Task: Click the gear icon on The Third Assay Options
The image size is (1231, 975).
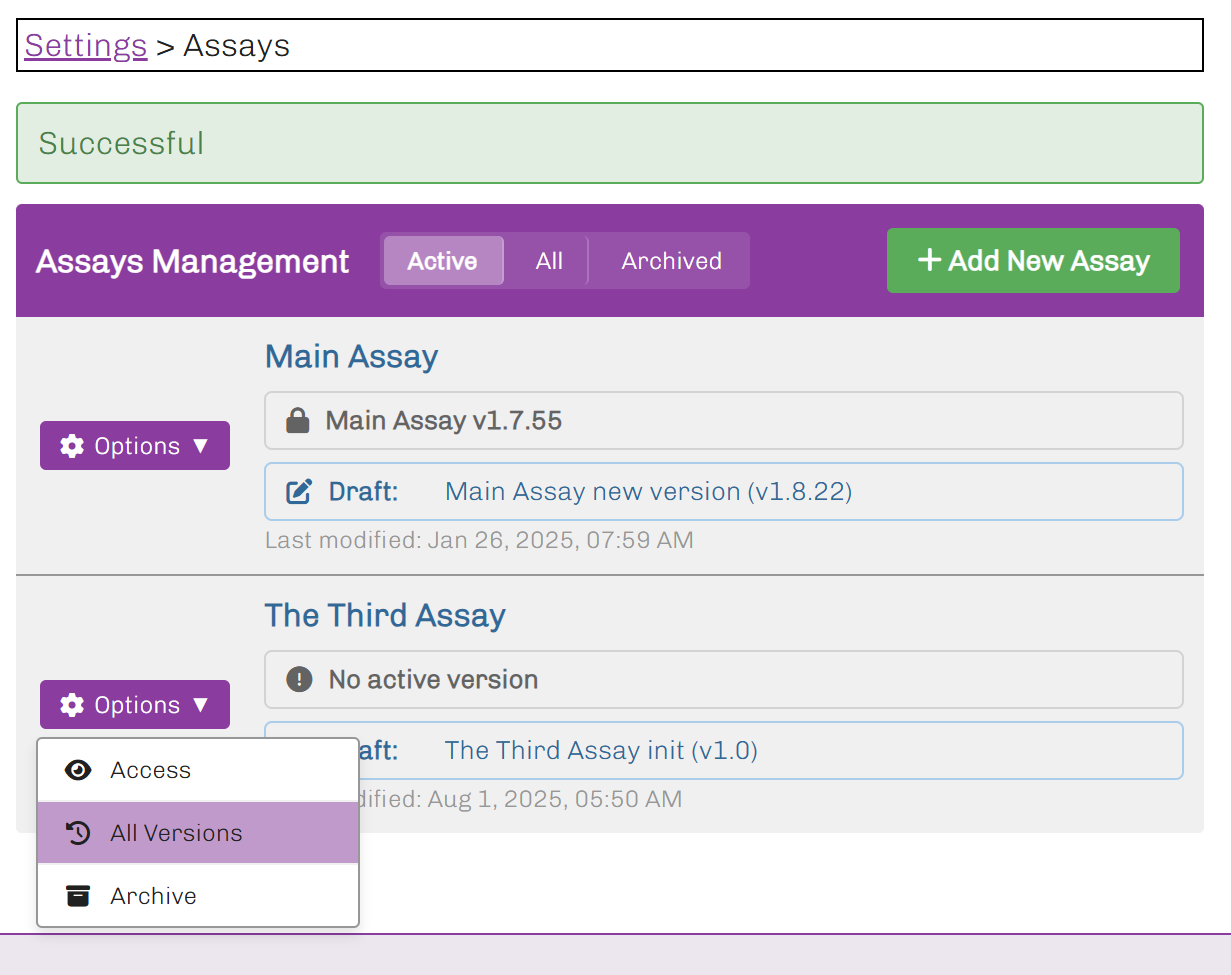Action: coord(72,705)
